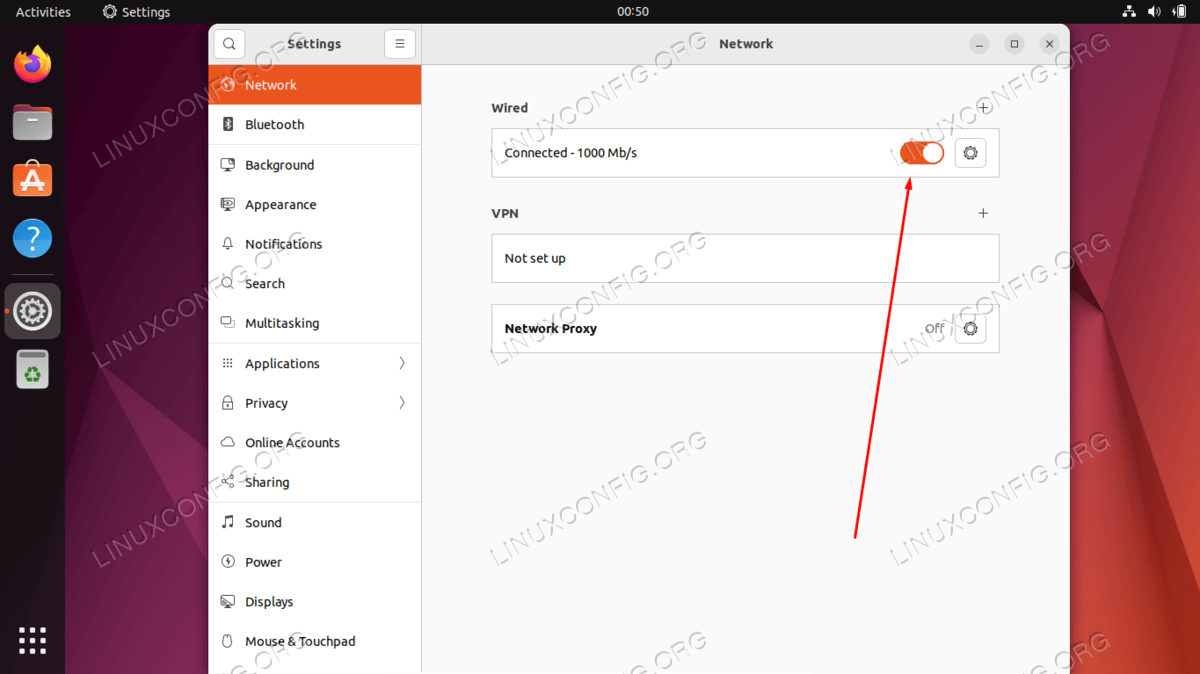Open Network Proxy gear settings
Viewport: 1200px width, 674px height.
[970, 329]
